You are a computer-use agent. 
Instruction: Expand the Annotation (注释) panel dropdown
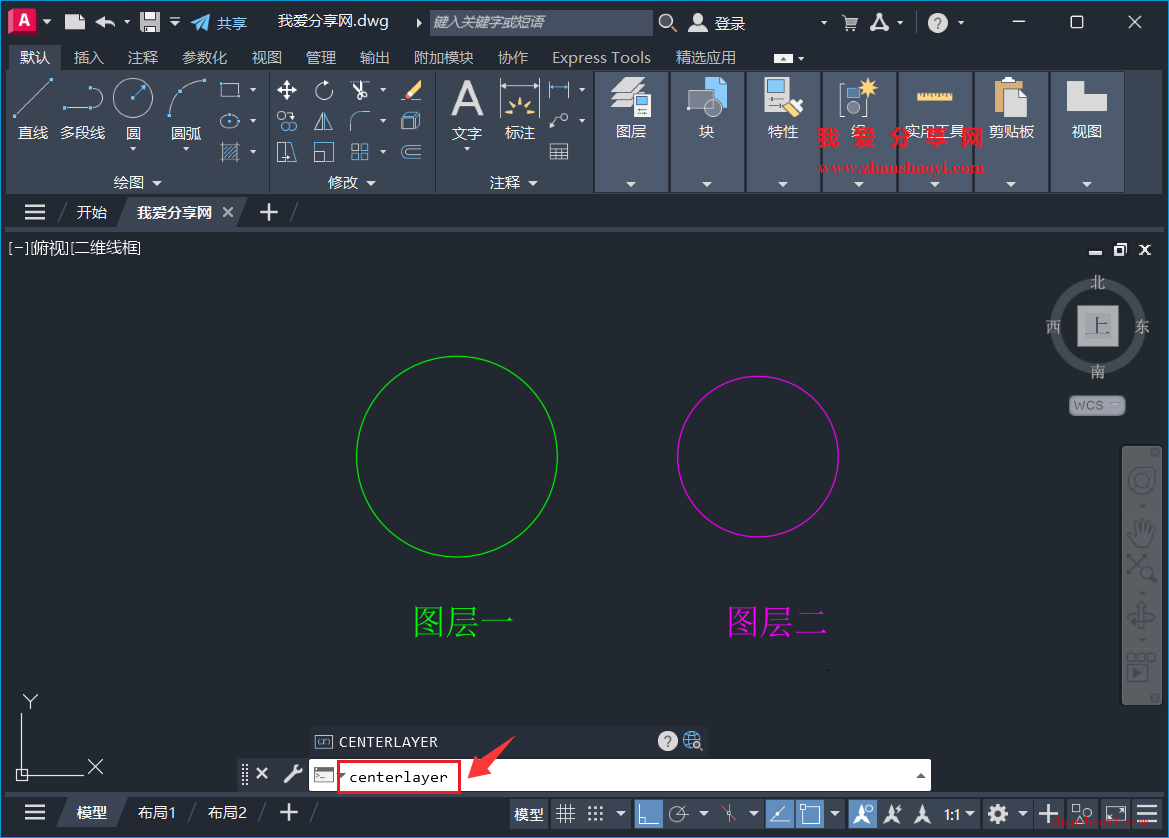click(514, 182)
